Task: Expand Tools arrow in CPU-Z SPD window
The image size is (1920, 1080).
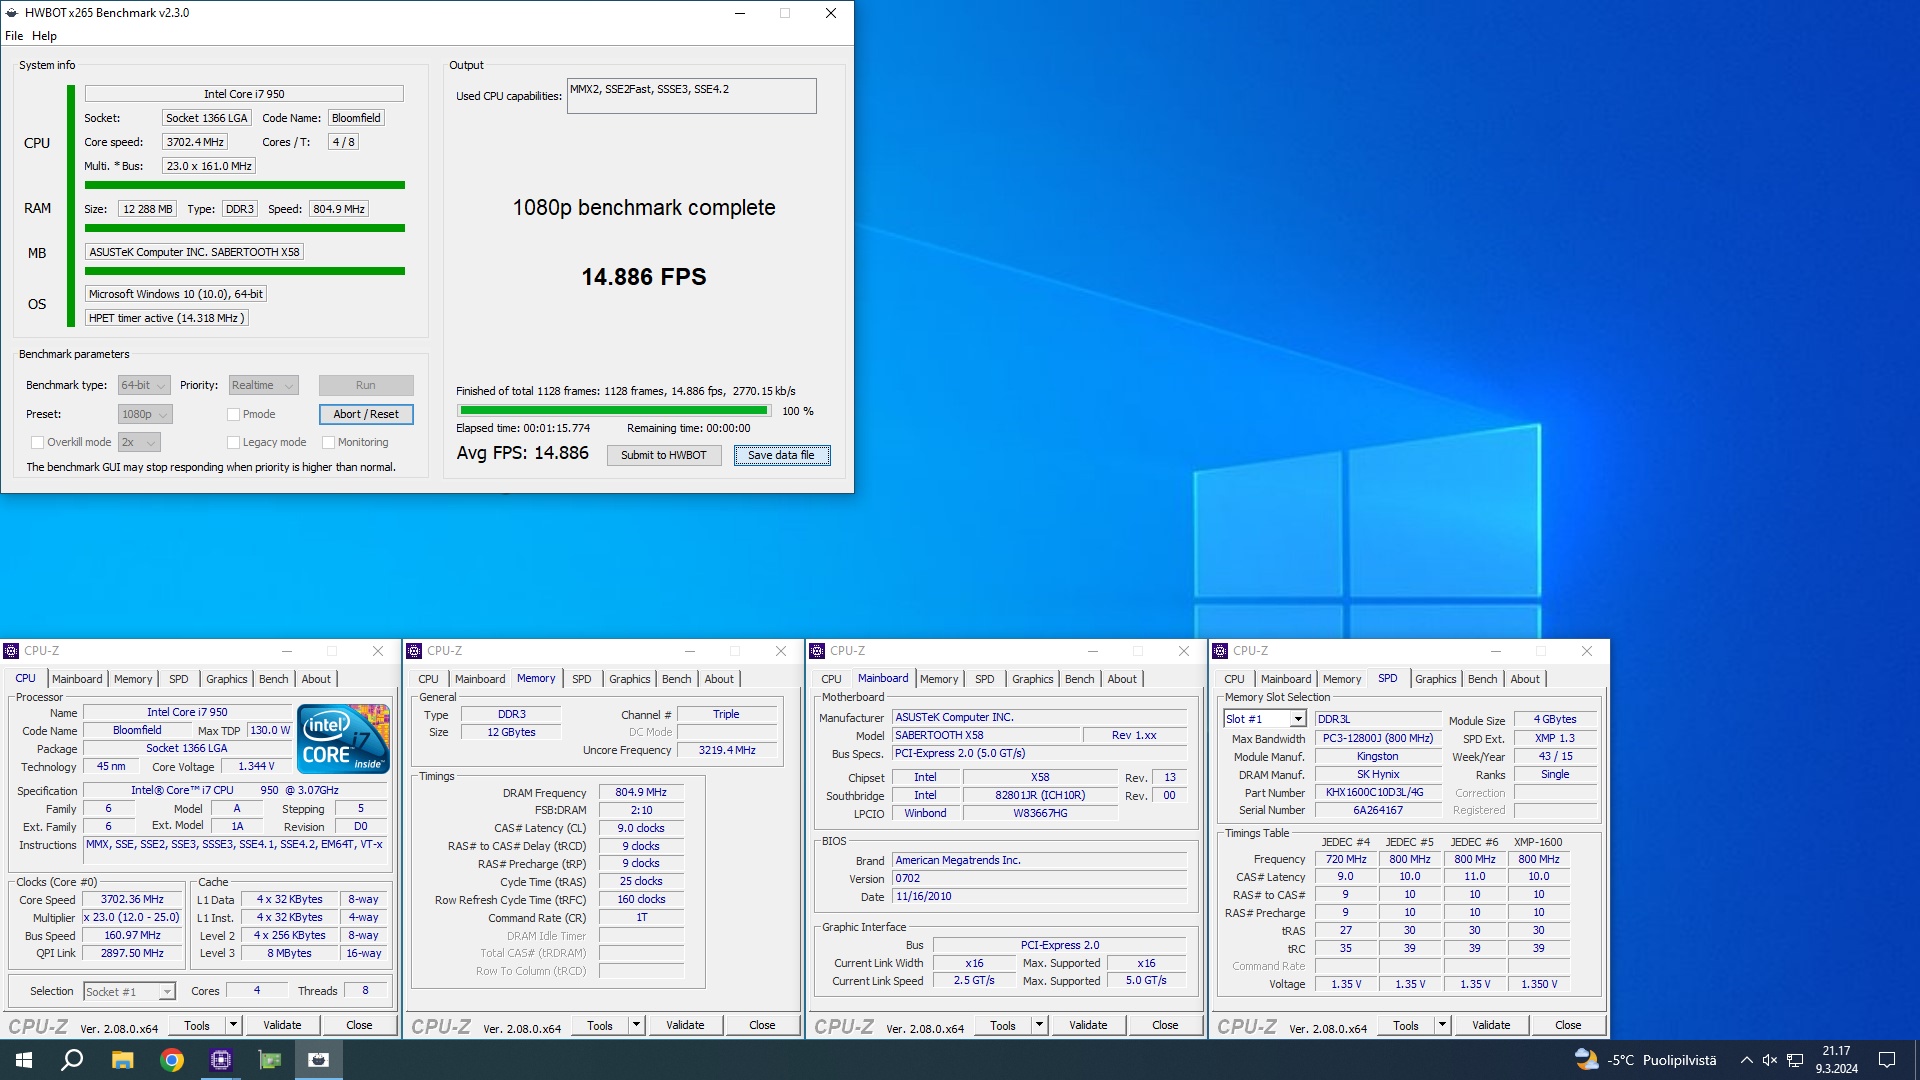Action: tap(1442, 1025)
